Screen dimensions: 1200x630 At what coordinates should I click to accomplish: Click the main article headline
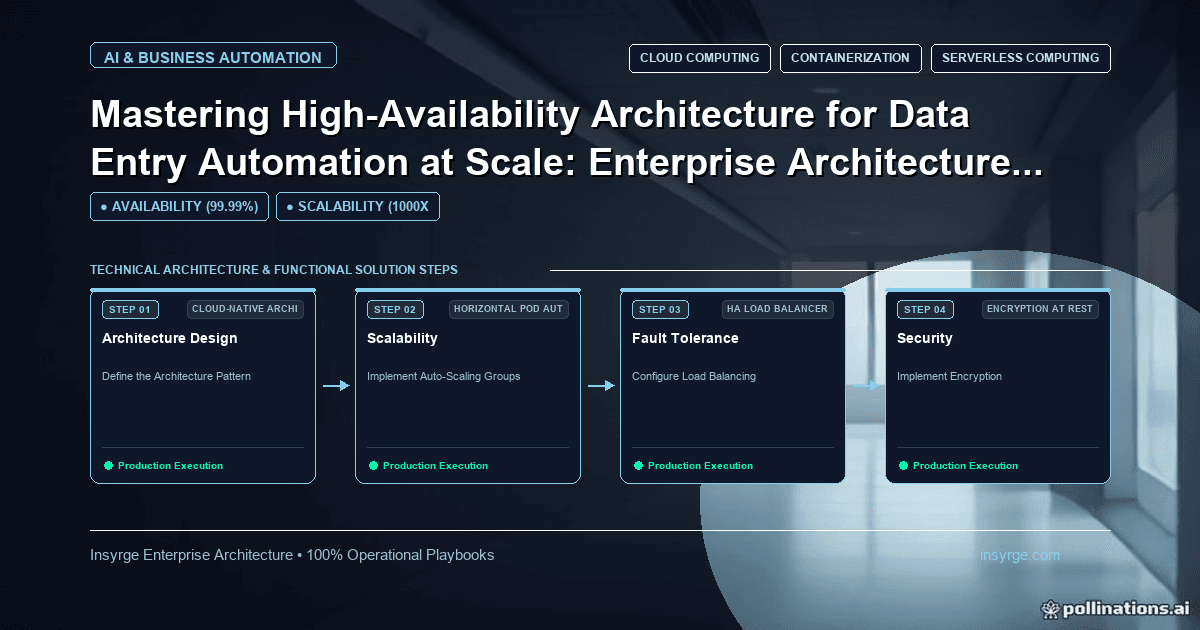(566, 138)
